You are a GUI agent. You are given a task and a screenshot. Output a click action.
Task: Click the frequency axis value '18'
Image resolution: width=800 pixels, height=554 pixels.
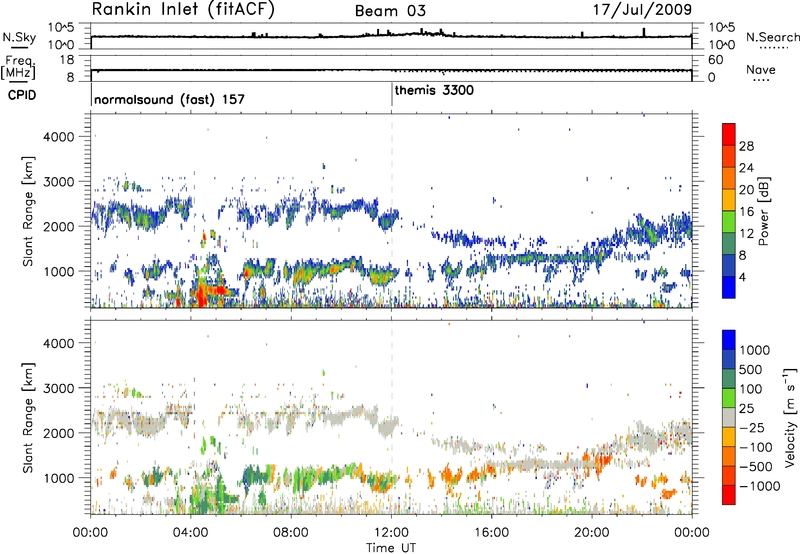(67, 60)
